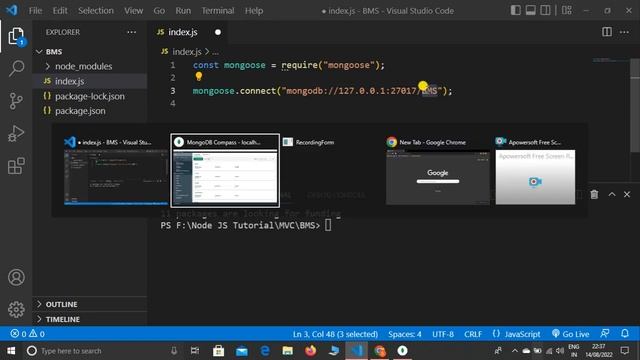Screen dimensions: 640x360
Task: Open Help menu
Action: [254, 11]
